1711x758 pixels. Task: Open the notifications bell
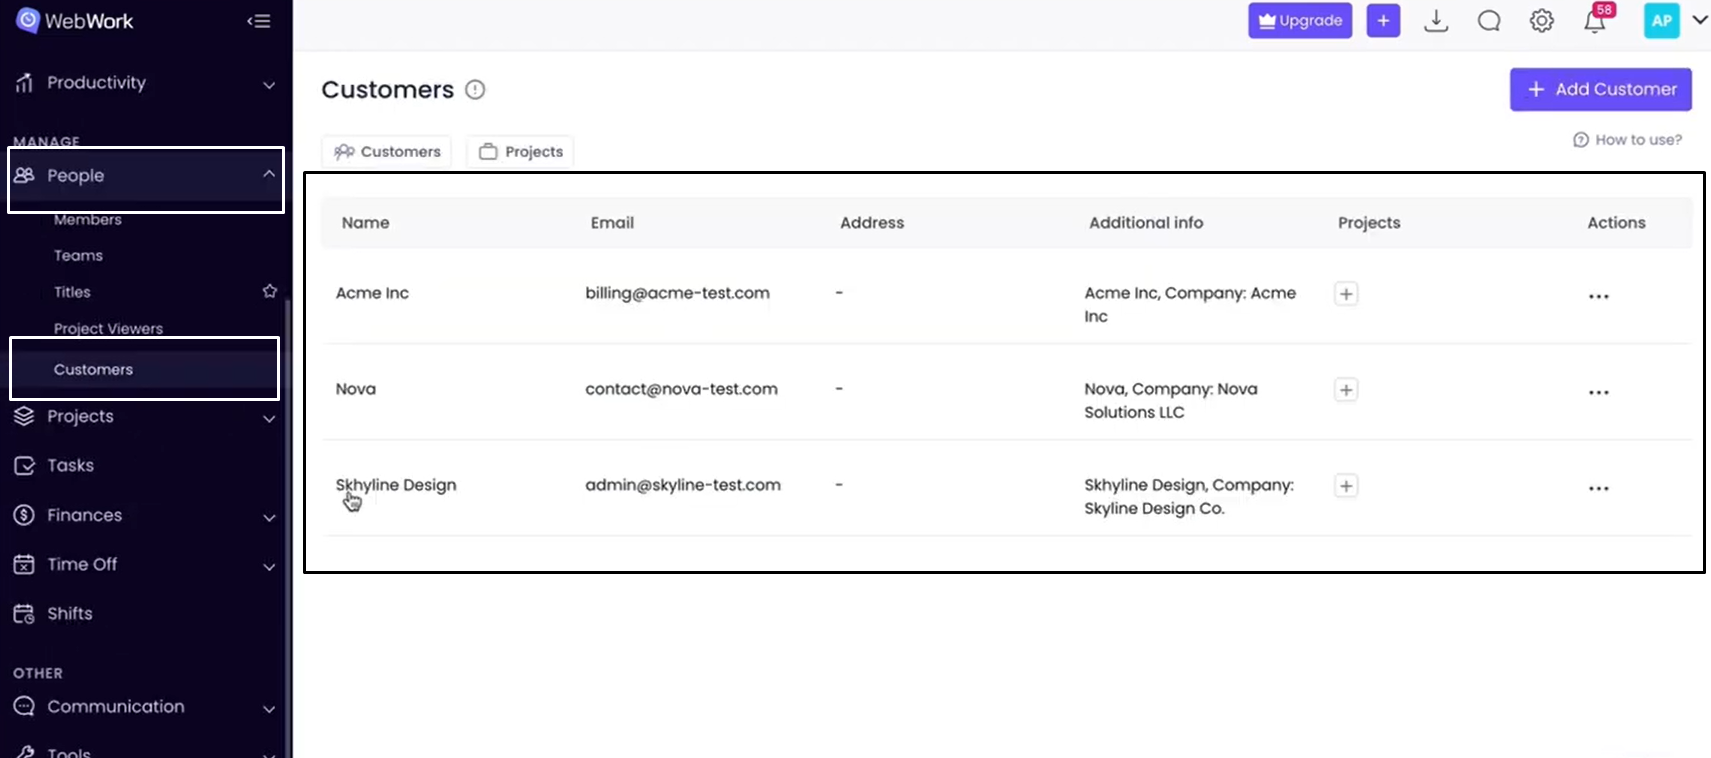click(x=1595, y=22)
